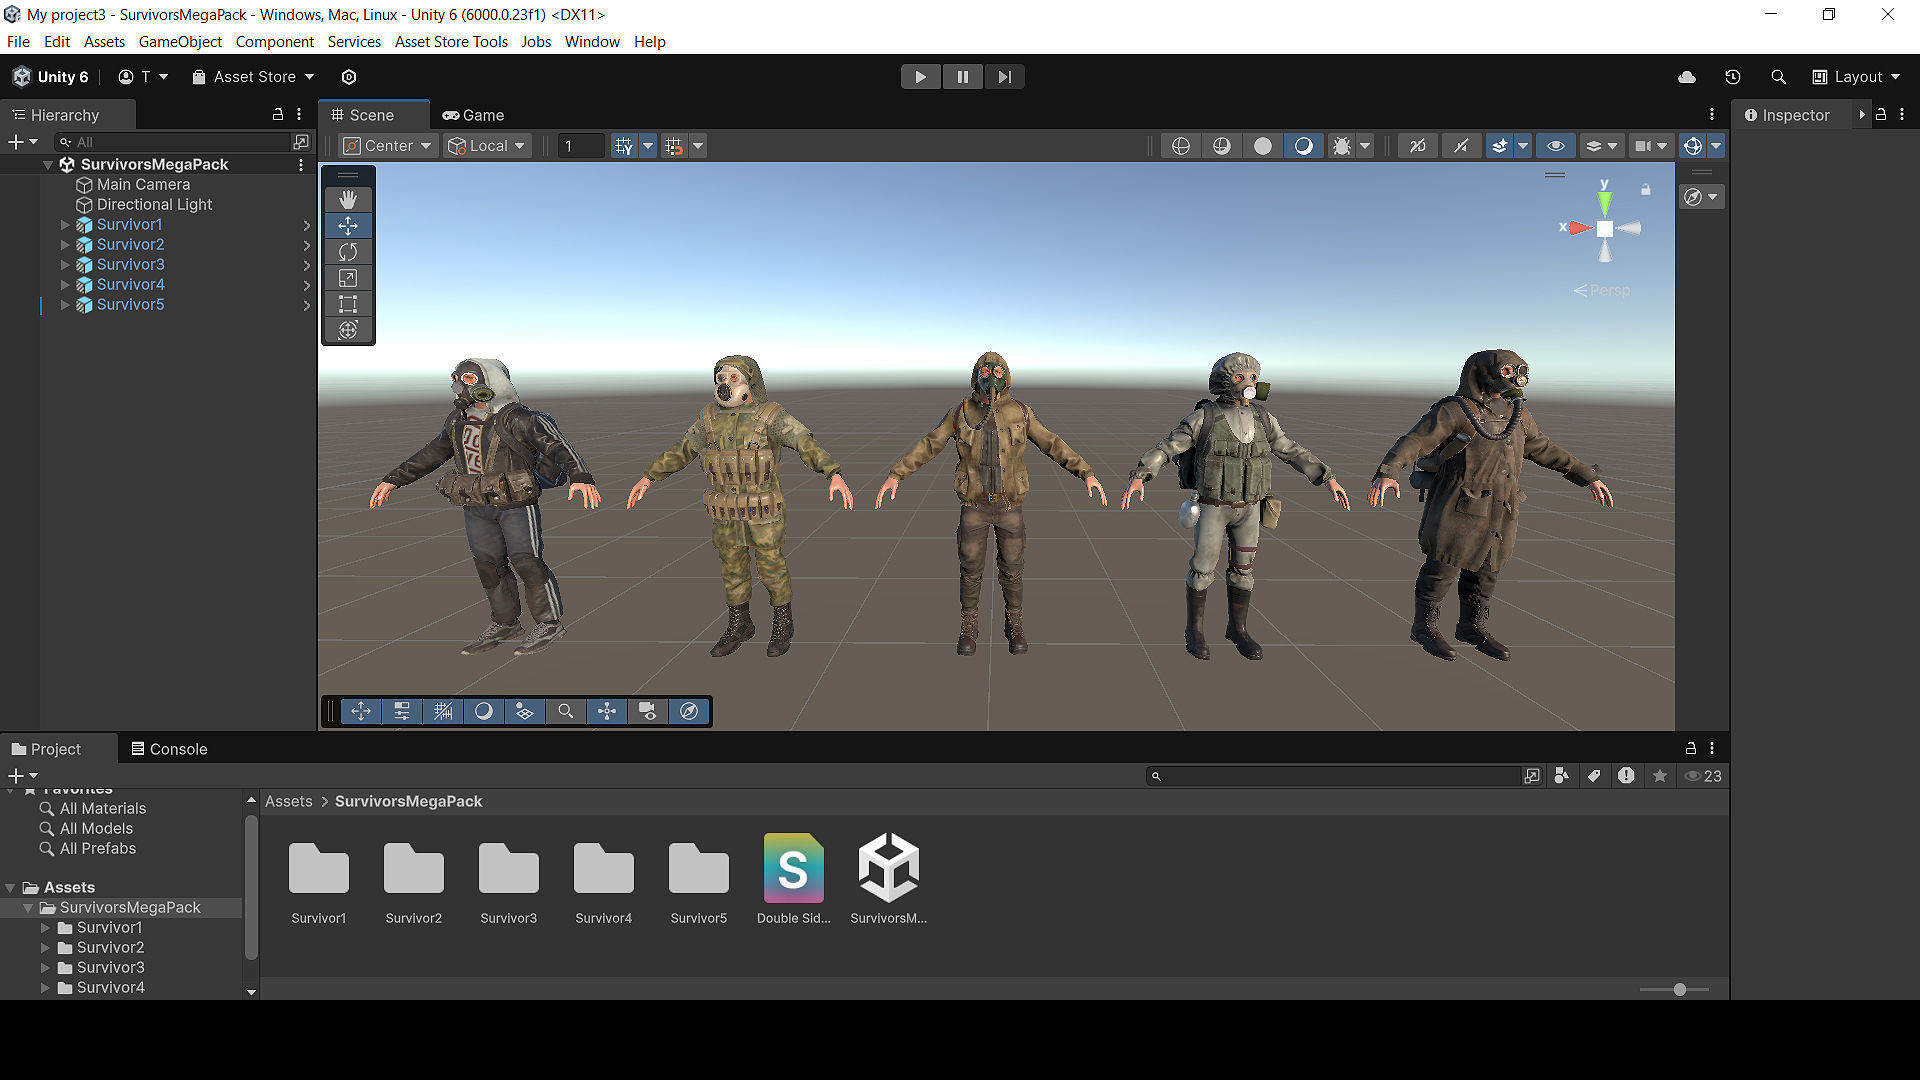
Task: Open Survivor5 prefab arrow in Hierarchy
Action: click(307, 305)
